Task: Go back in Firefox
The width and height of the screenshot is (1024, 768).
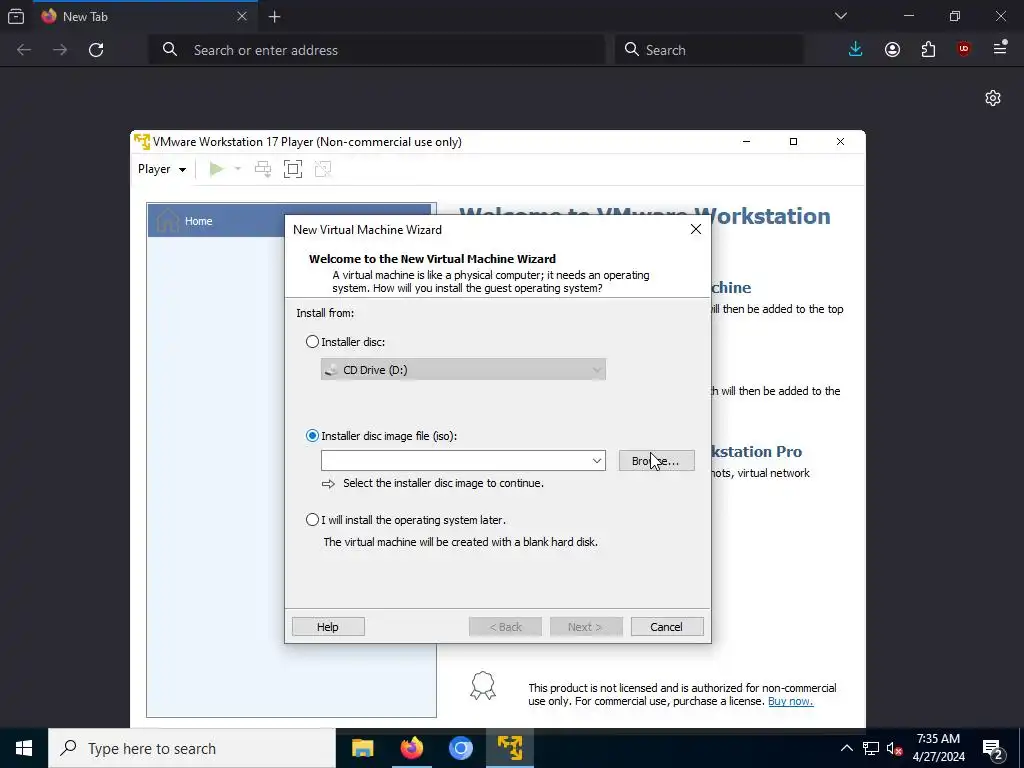Action: 24,50
